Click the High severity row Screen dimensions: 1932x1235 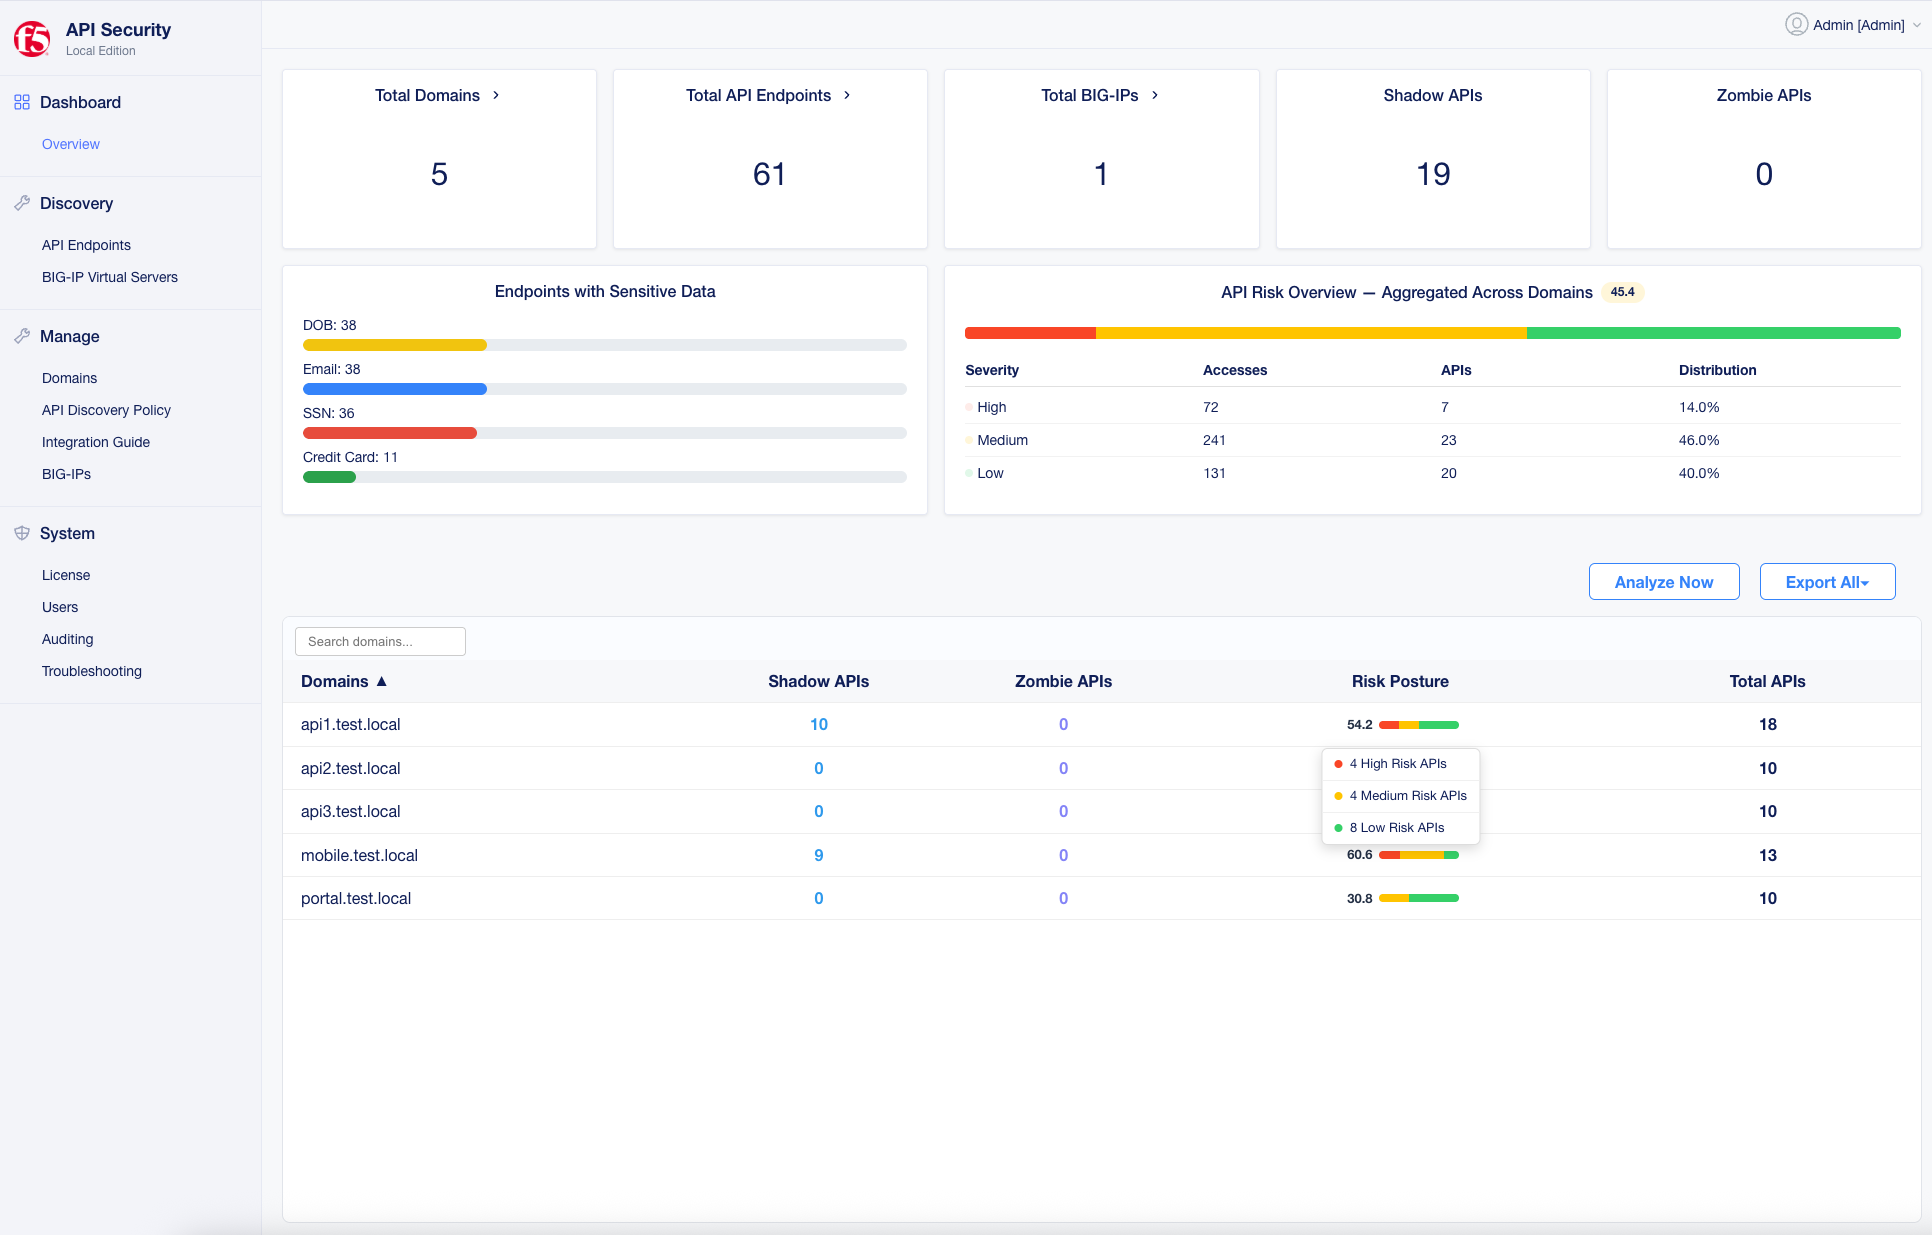(x=1432, y=407)
